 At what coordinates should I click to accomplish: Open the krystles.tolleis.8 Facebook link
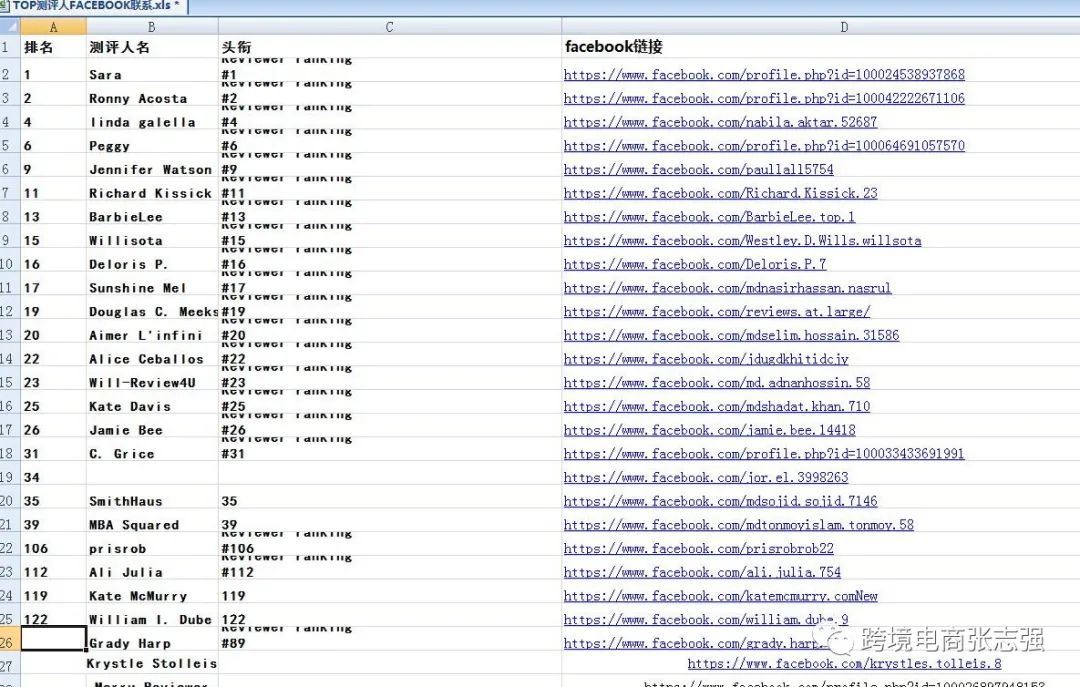point(844,664)
